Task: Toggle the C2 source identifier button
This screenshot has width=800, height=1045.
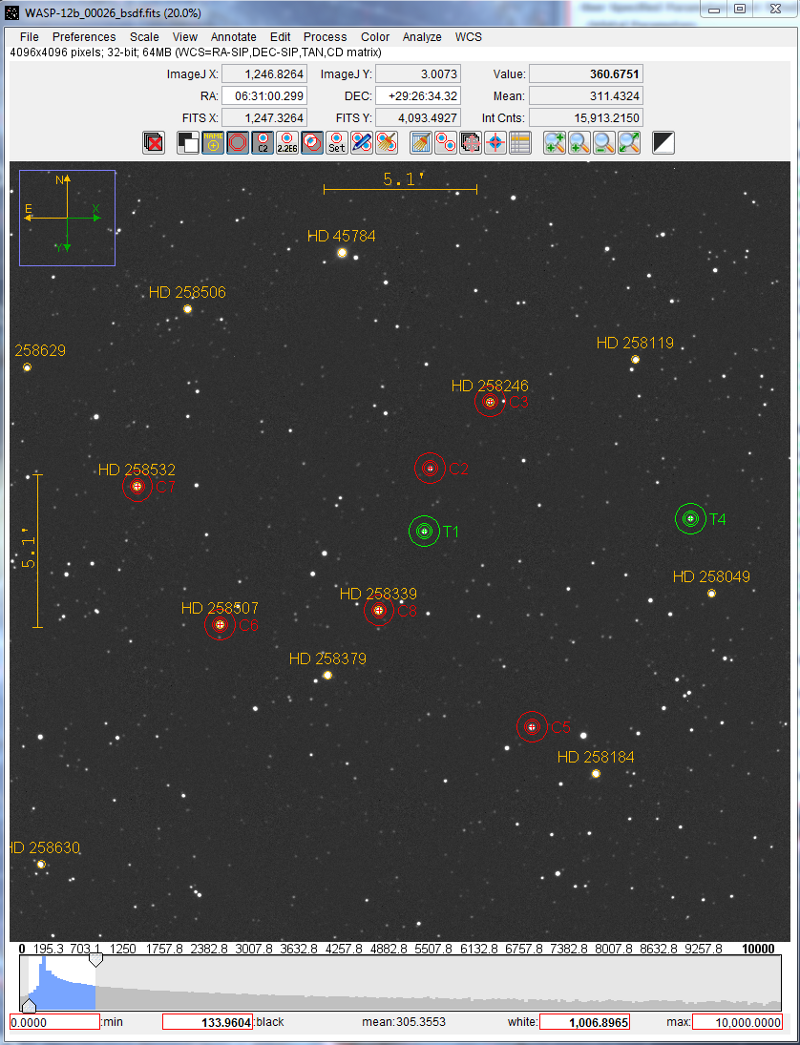Action: tap(263, 143)
